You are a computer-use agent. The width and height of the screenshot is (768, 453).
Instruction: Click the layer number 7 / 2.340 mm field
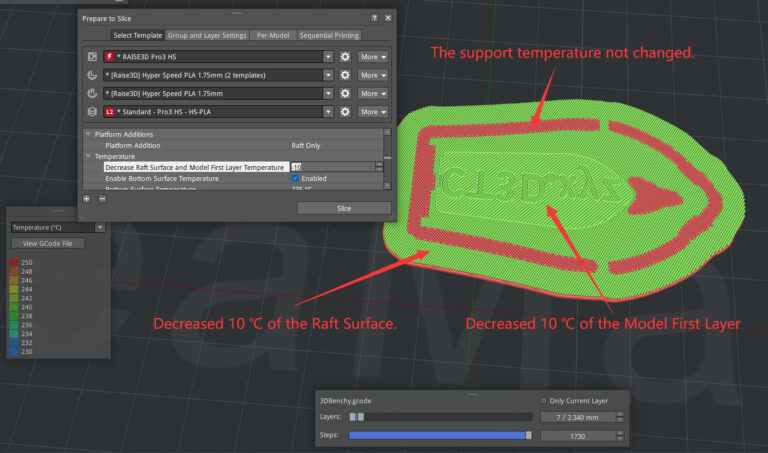coord(577,417)
